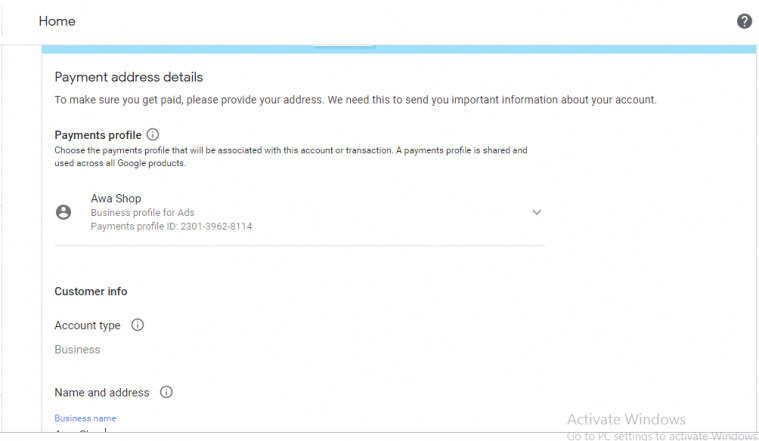
Task: Click the Home page title
Action: point(57,21)
